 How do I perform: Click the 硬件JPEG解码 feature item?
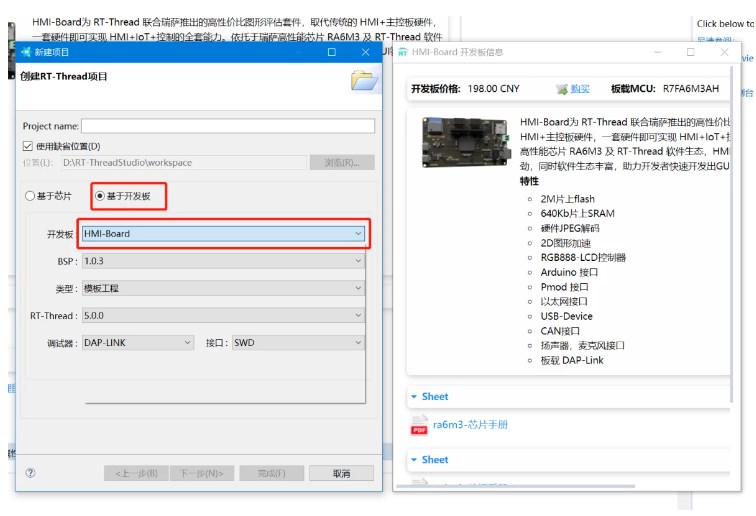pyautogui.click(x=570, y=228)
